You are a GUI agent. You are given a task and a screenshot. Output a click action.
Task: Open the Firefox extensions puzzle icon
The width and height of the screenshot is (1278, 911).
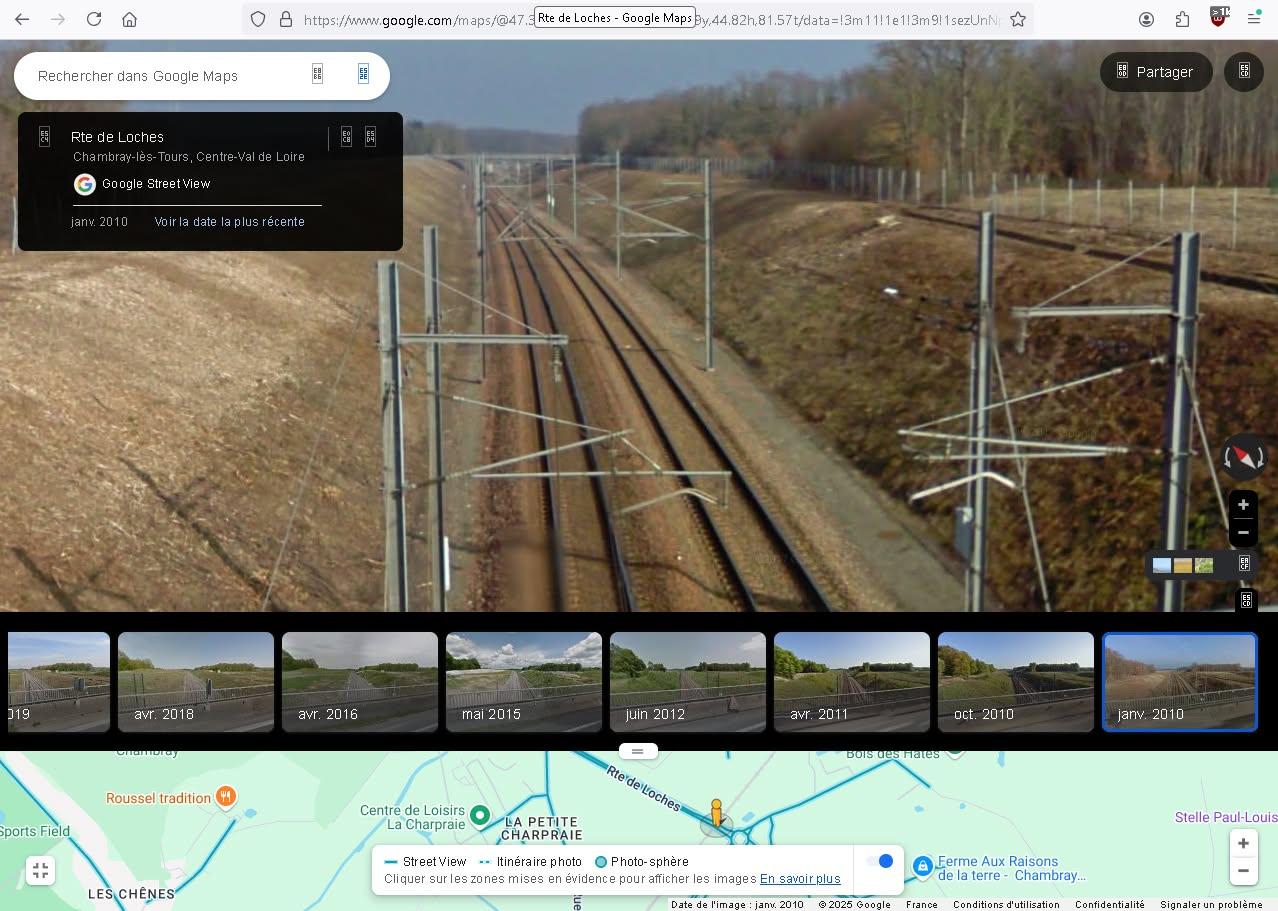[1183, 19]
